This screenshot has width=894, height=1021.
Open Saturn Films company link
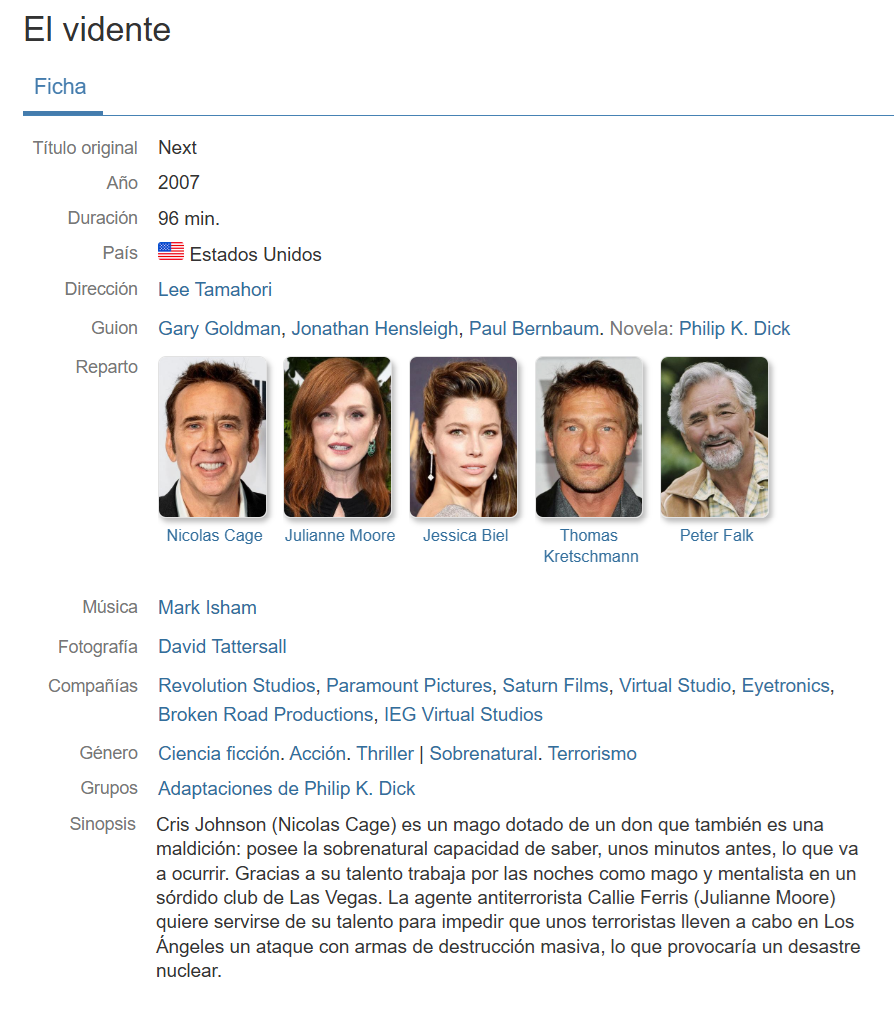(555, 686)
